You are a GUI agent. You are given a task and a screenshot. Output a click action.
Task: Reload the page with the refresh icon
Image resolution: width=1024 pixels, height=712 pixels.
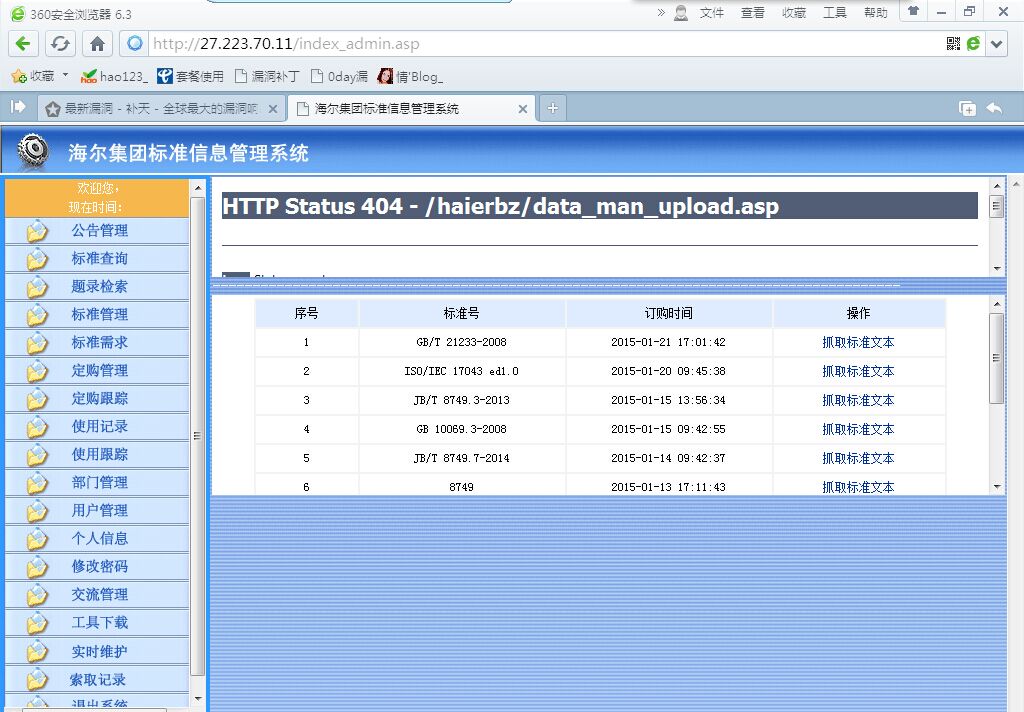60,44
